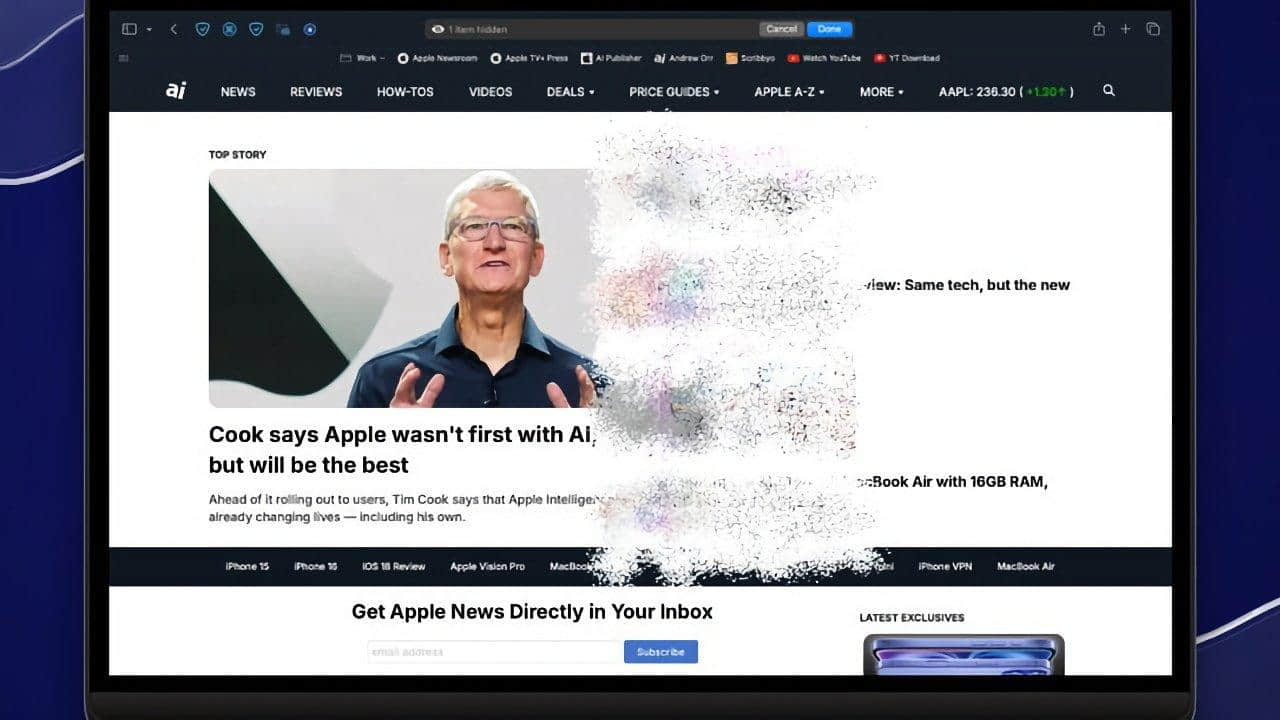Expand the MORE dropdown menu
This screenshot has width=1280, height=720.
(x=881, y=92)
